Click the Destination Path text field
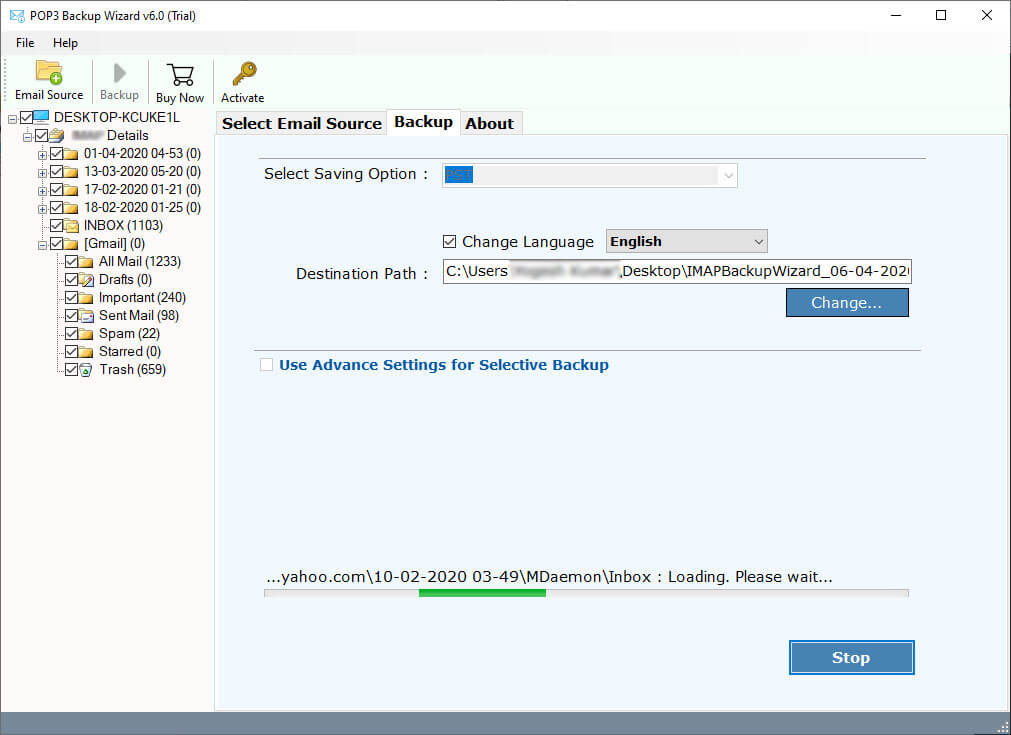Viewport: 1011px width, 735px height. point(677,271)
